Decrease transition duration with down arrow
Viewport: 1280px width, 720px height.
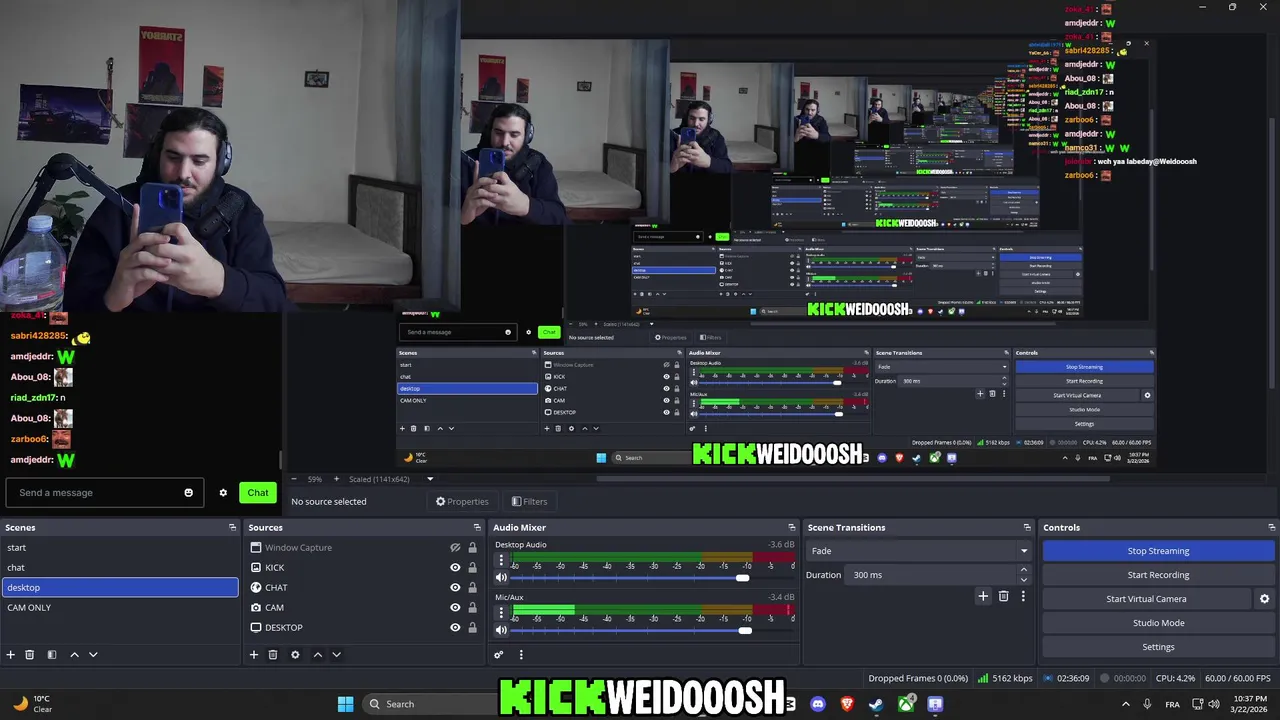click(x=1023, y=580)
